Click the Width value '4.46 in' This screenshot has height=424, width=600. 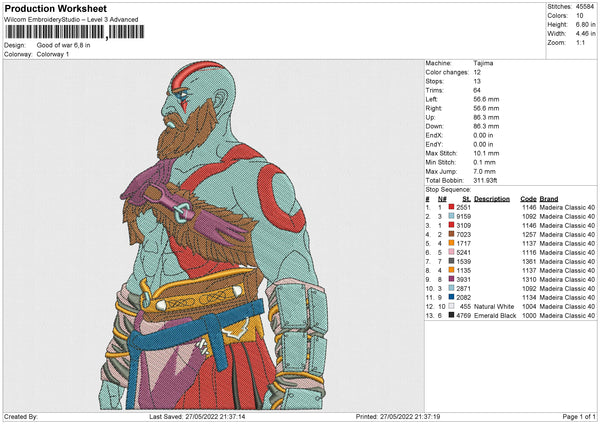click(x=585, y=34)
